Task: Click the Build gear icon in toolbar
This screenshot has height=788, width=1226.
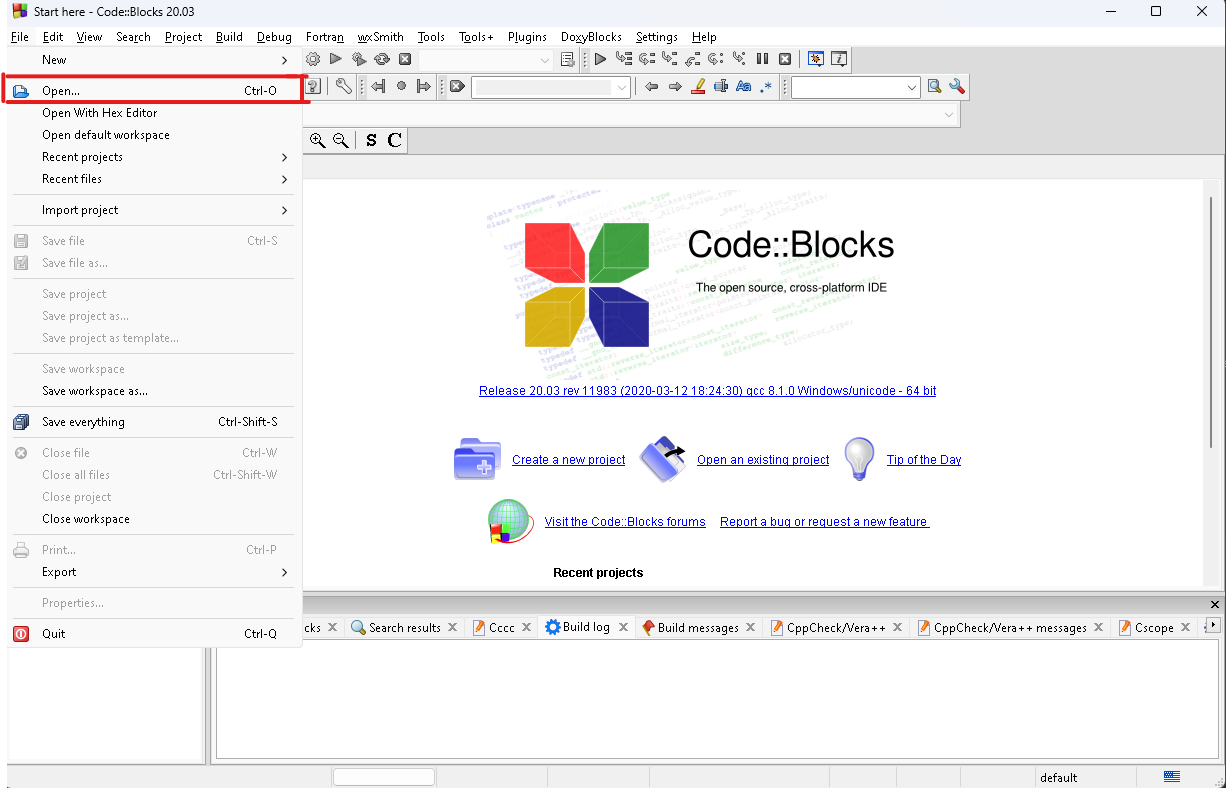Action: tap(313, 60)
